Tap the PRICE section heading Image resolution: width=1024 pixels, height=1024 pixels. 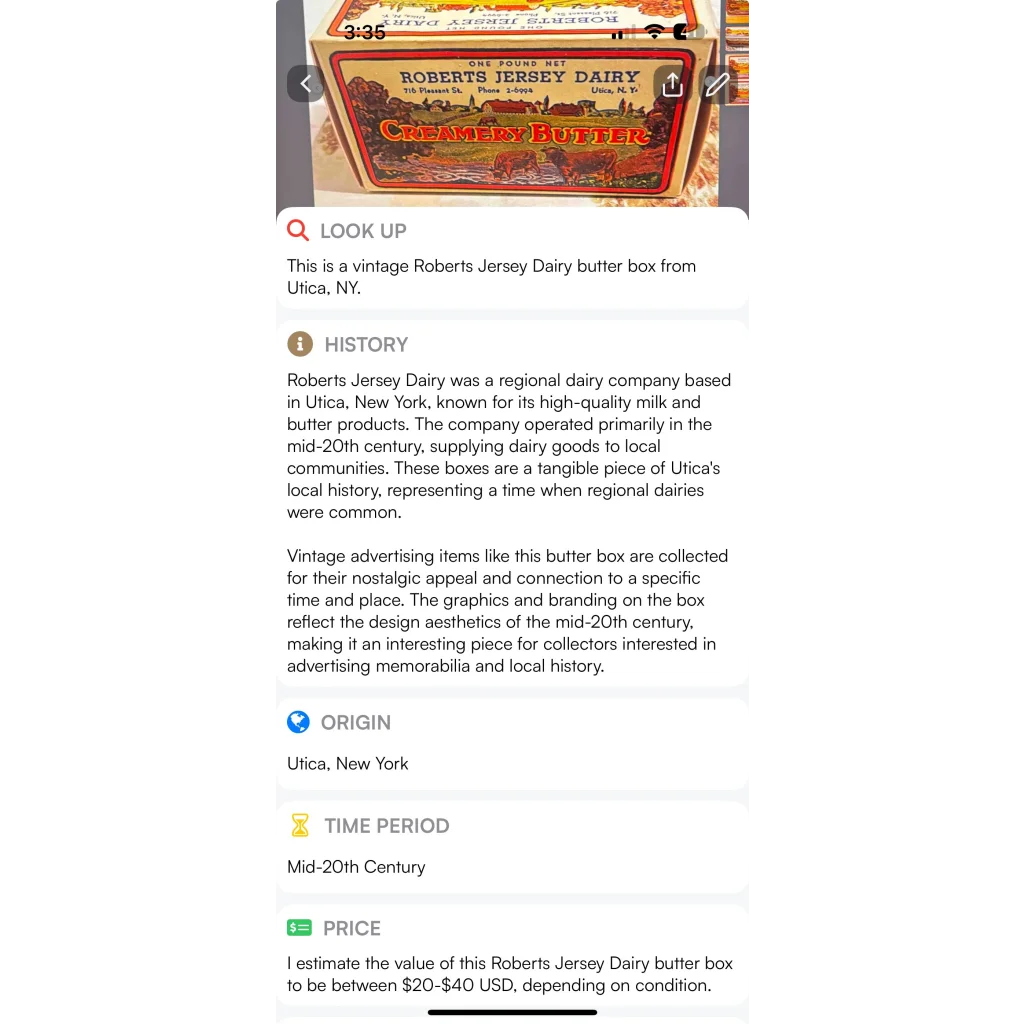coord(352,929)
